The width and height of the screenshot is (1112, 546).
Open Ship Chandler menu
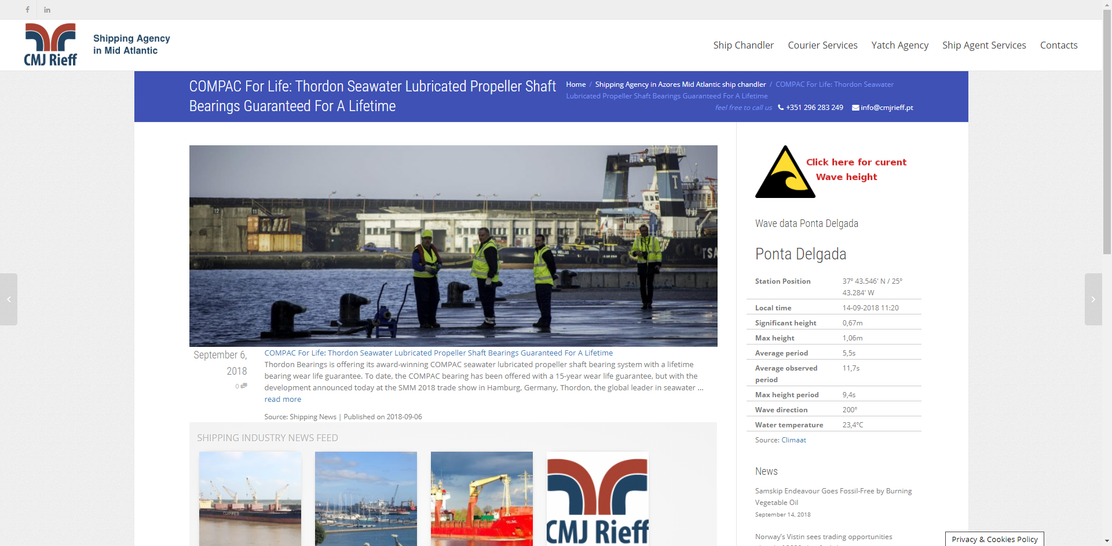tap(743, 45)
